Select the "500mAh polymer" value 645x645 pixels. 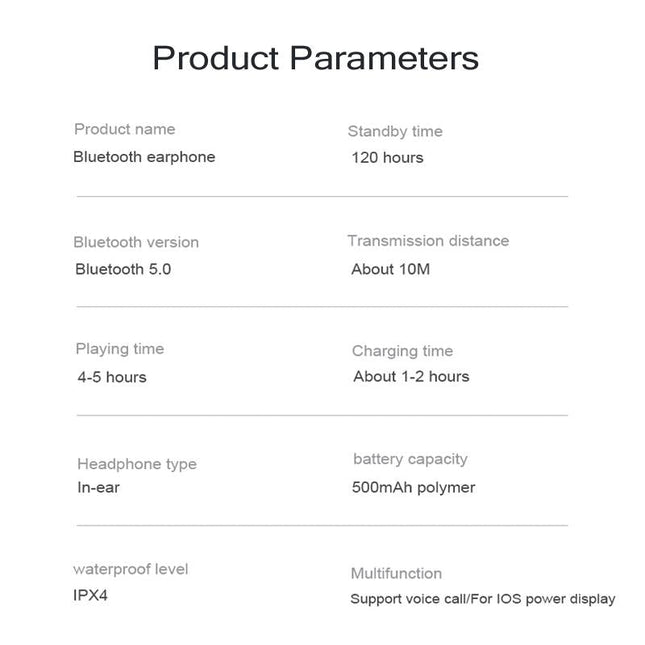[x=413, y=488]
